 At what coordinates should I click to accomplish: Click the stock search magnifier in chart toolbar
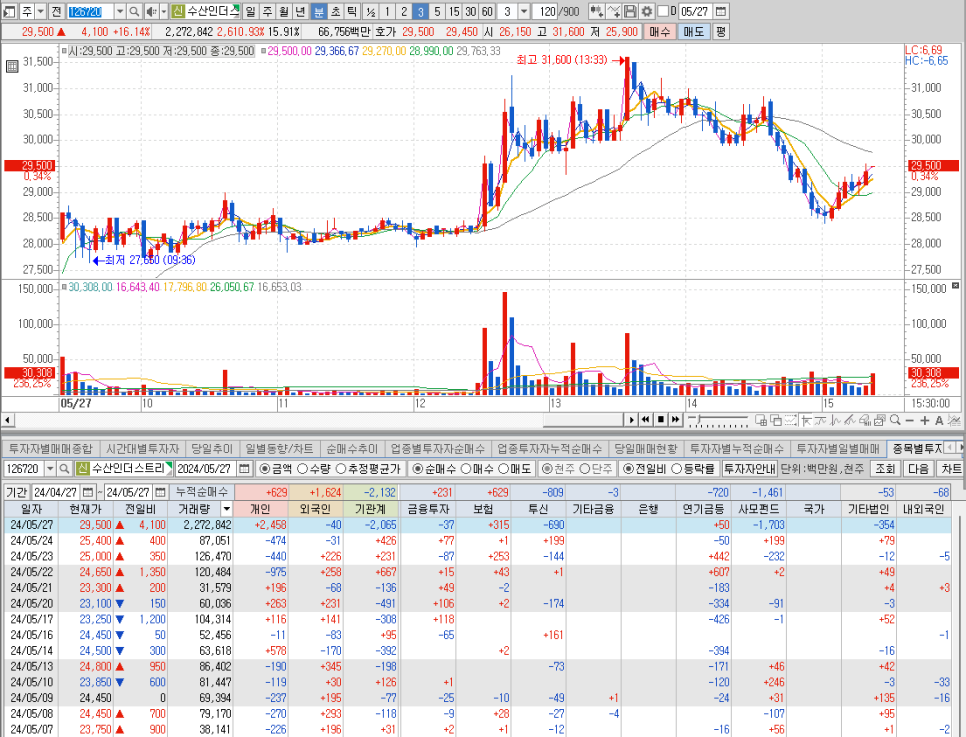click(134, 11)
